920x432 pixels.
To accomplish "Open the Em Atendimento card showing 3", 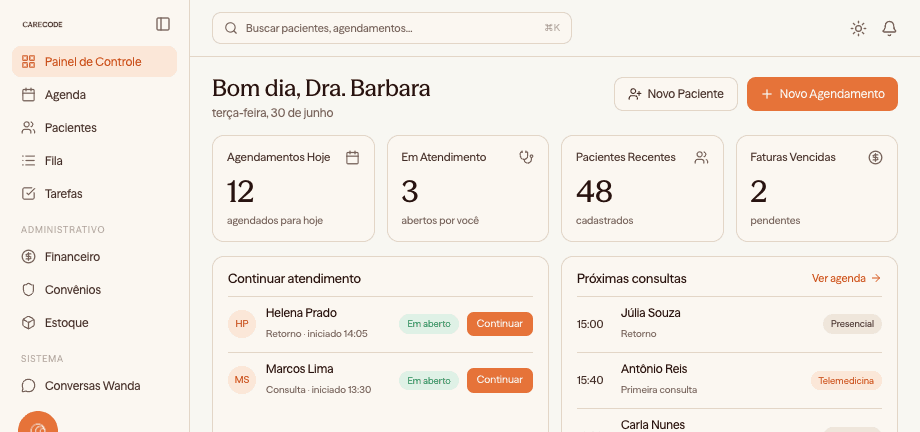I will pyautogui.click(x=468, y=188).
